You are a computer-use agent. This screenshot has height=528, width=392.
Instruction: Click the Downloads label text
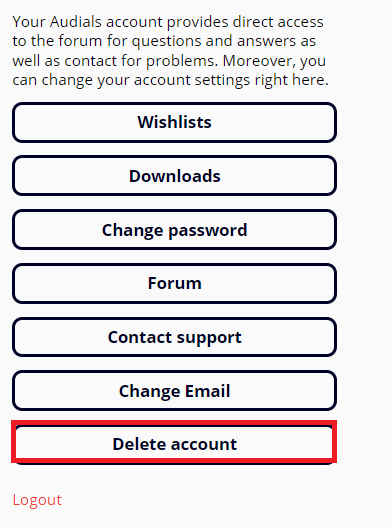point(174,176)
